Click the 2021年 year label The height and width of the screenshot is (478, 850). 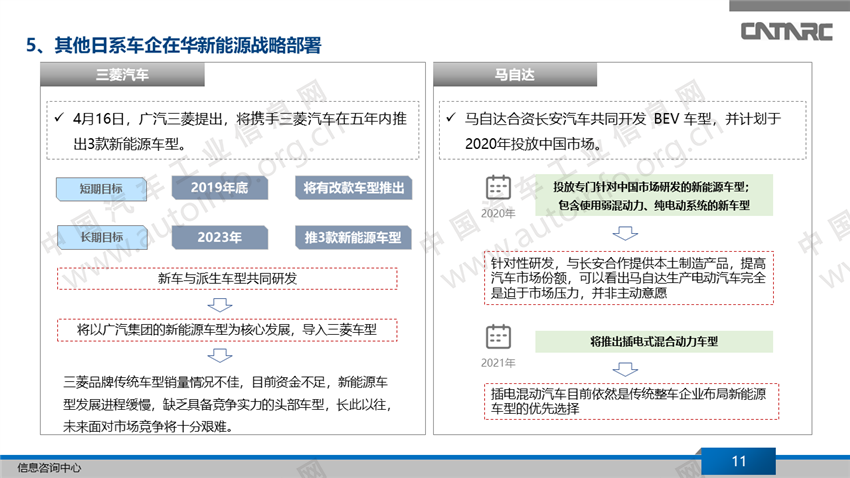click(x=498, y=363)
